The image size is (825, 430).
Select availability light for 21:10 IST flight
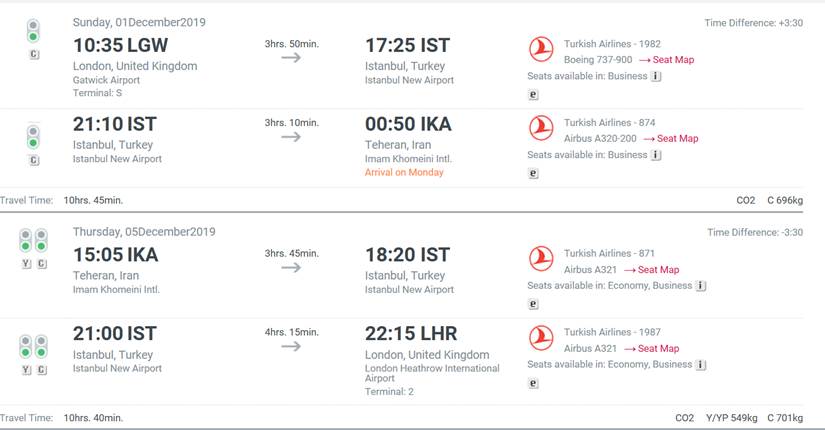click(33, 137)
